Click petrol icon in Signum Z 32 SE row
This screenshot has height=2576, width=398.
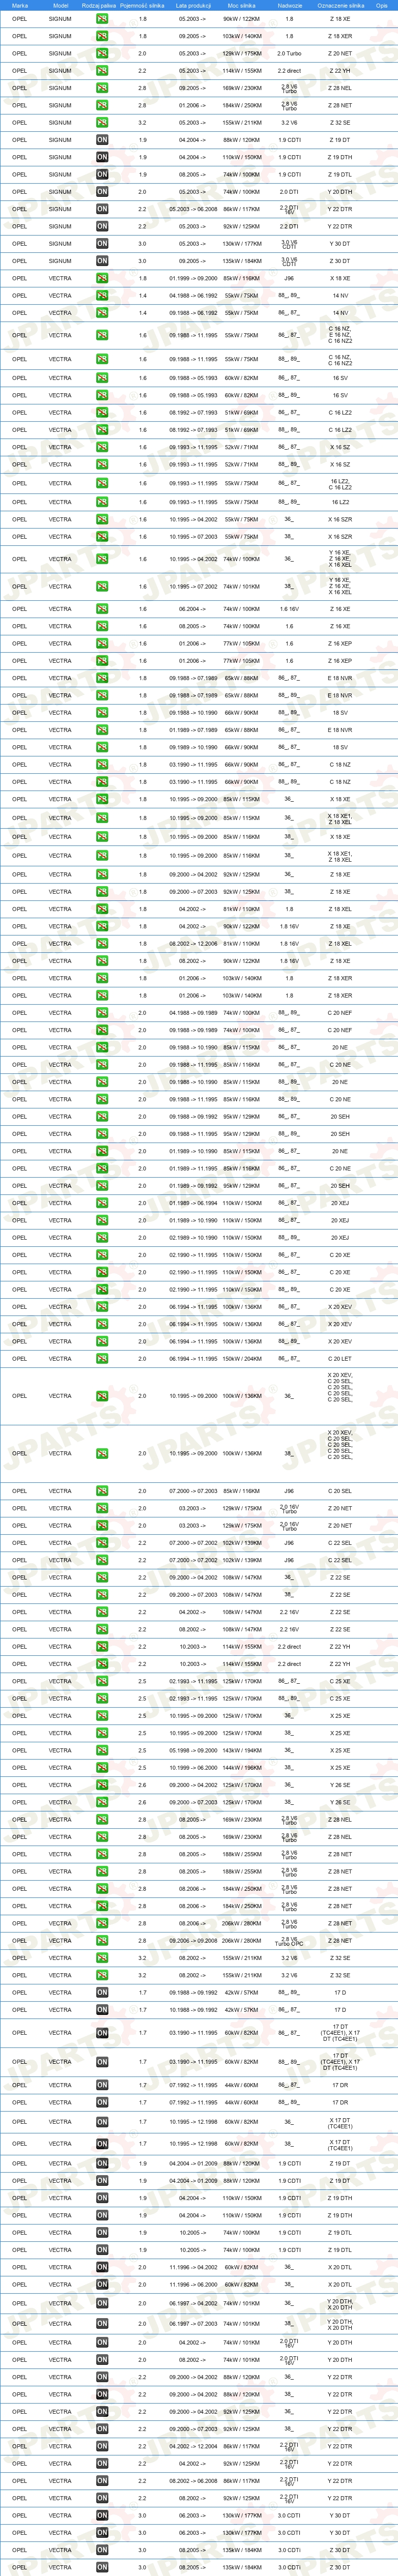(x=102, y=123)
